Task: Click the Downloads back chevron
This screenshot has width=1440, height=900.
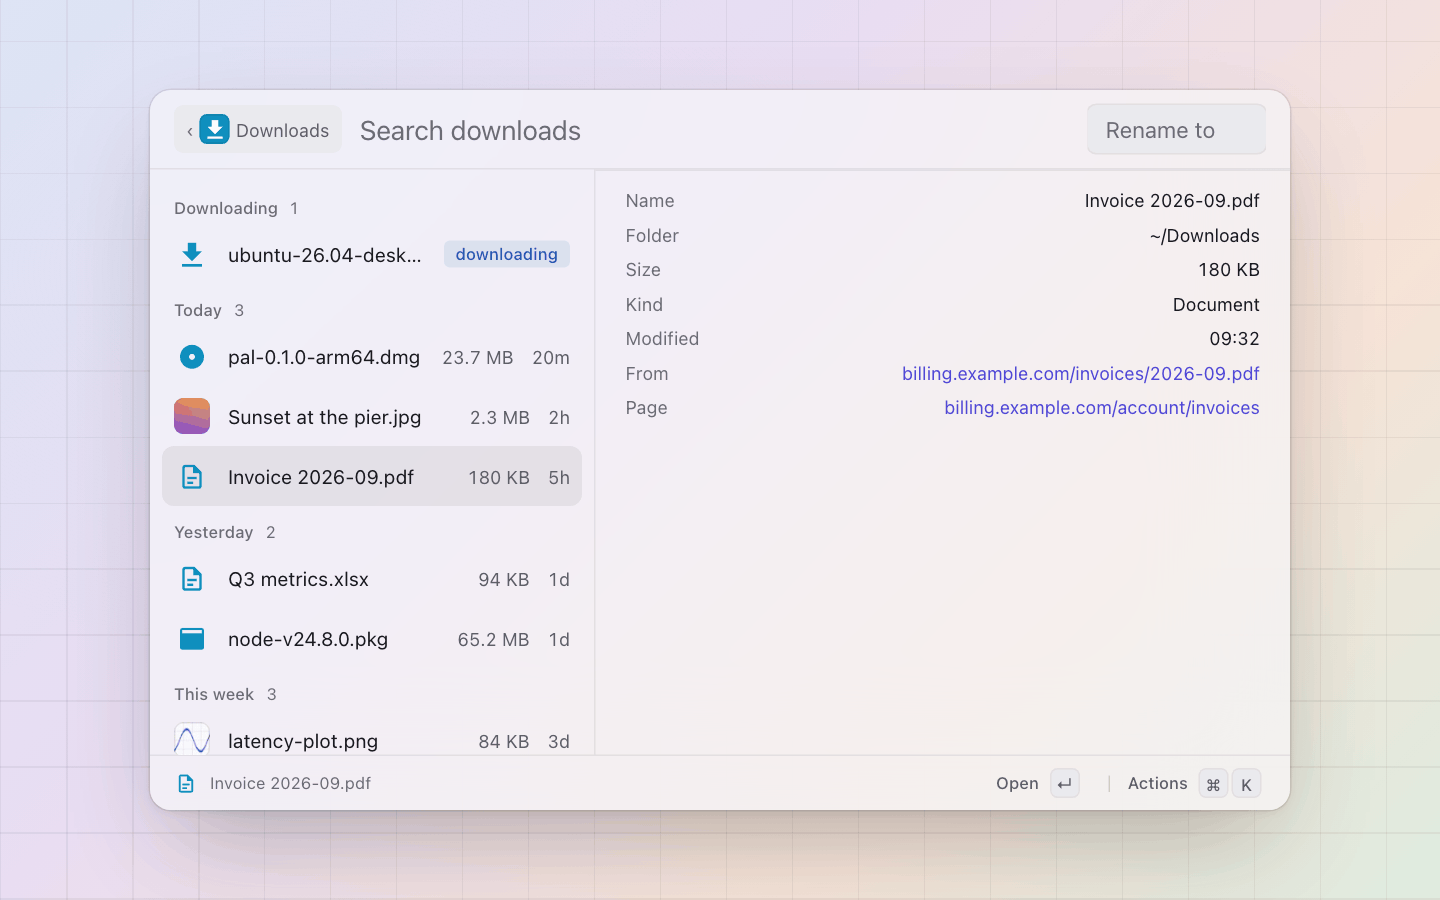Action: tap(190, 131)
